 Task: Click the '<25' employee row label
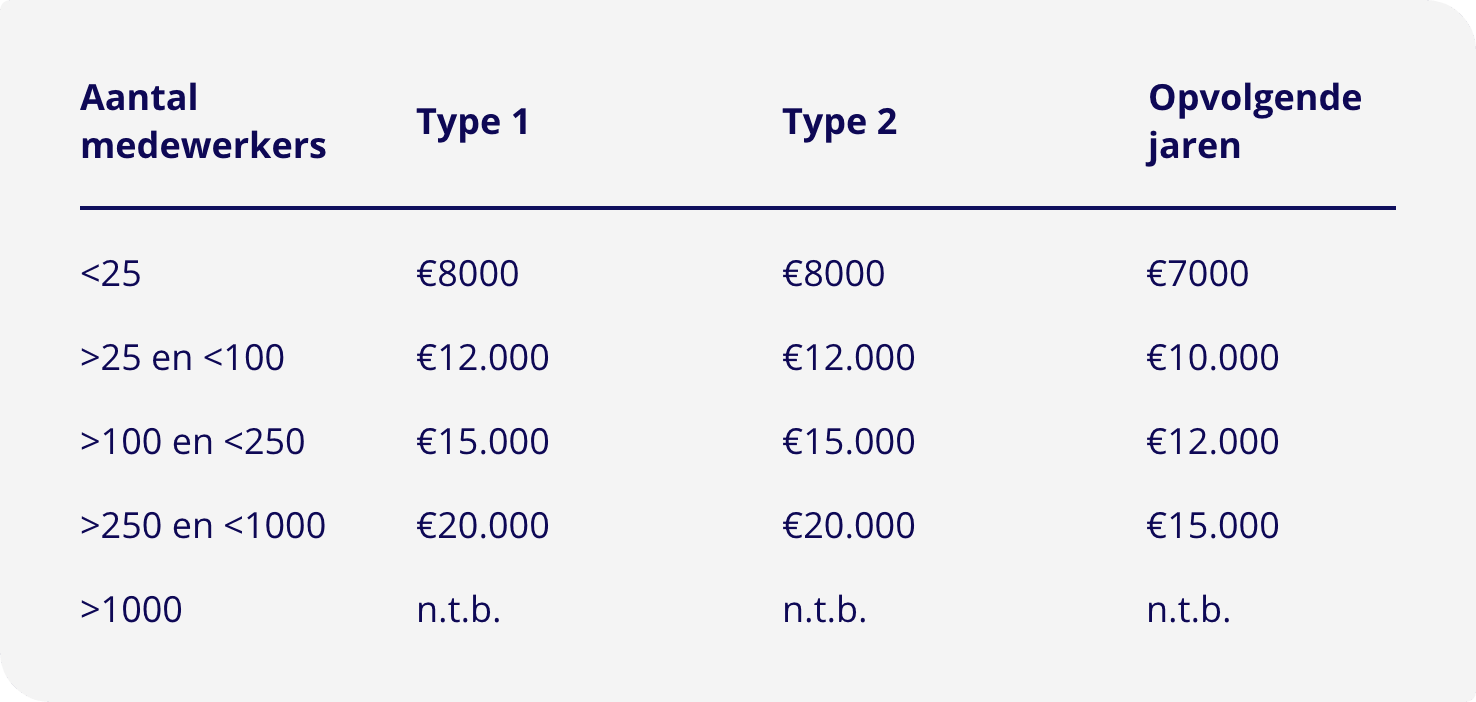pos(111,274)
